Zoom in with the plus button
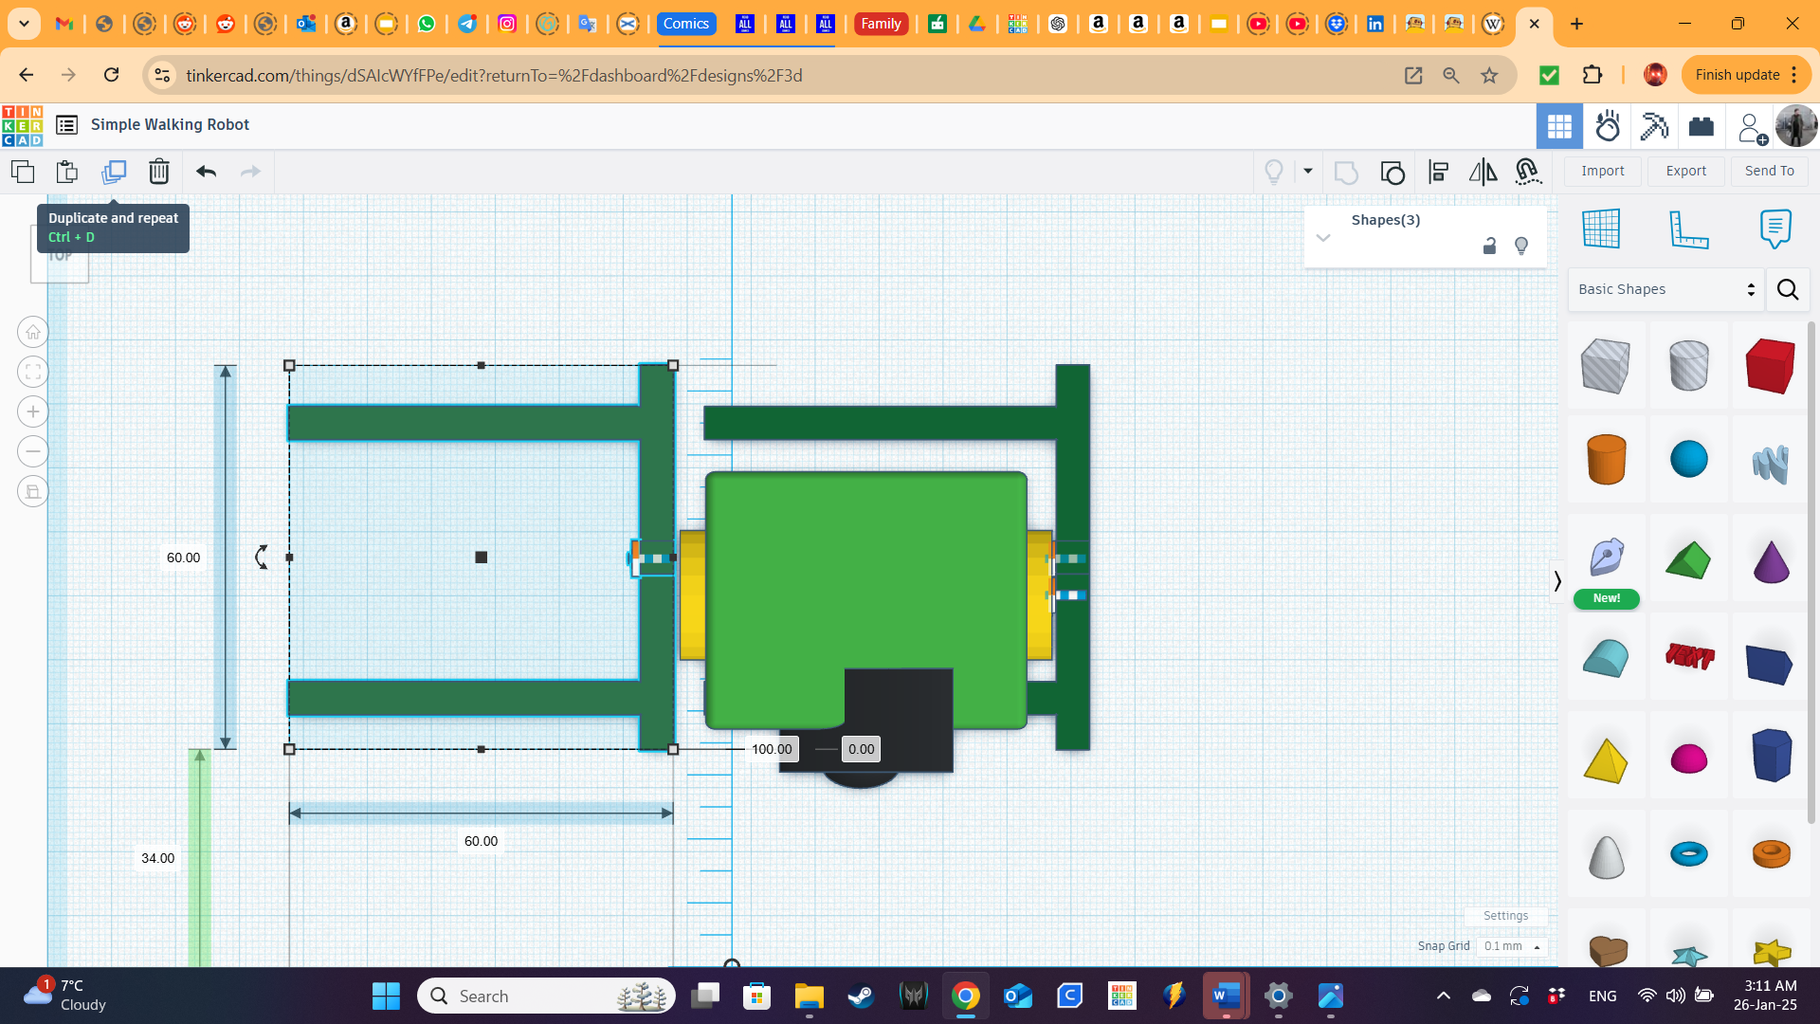Screen dimensions: 1820x1024 [x=33, y=412]
